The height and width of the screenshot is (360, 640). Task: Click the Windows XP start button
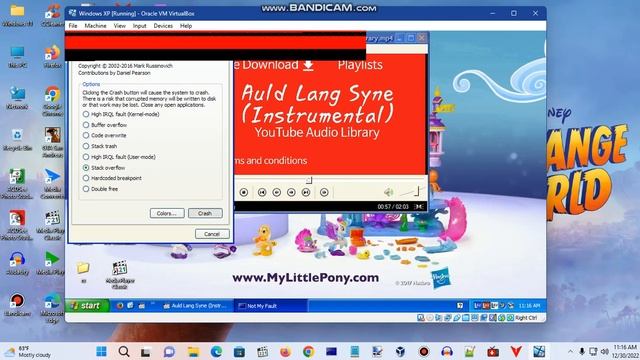(x=87, y=306)
